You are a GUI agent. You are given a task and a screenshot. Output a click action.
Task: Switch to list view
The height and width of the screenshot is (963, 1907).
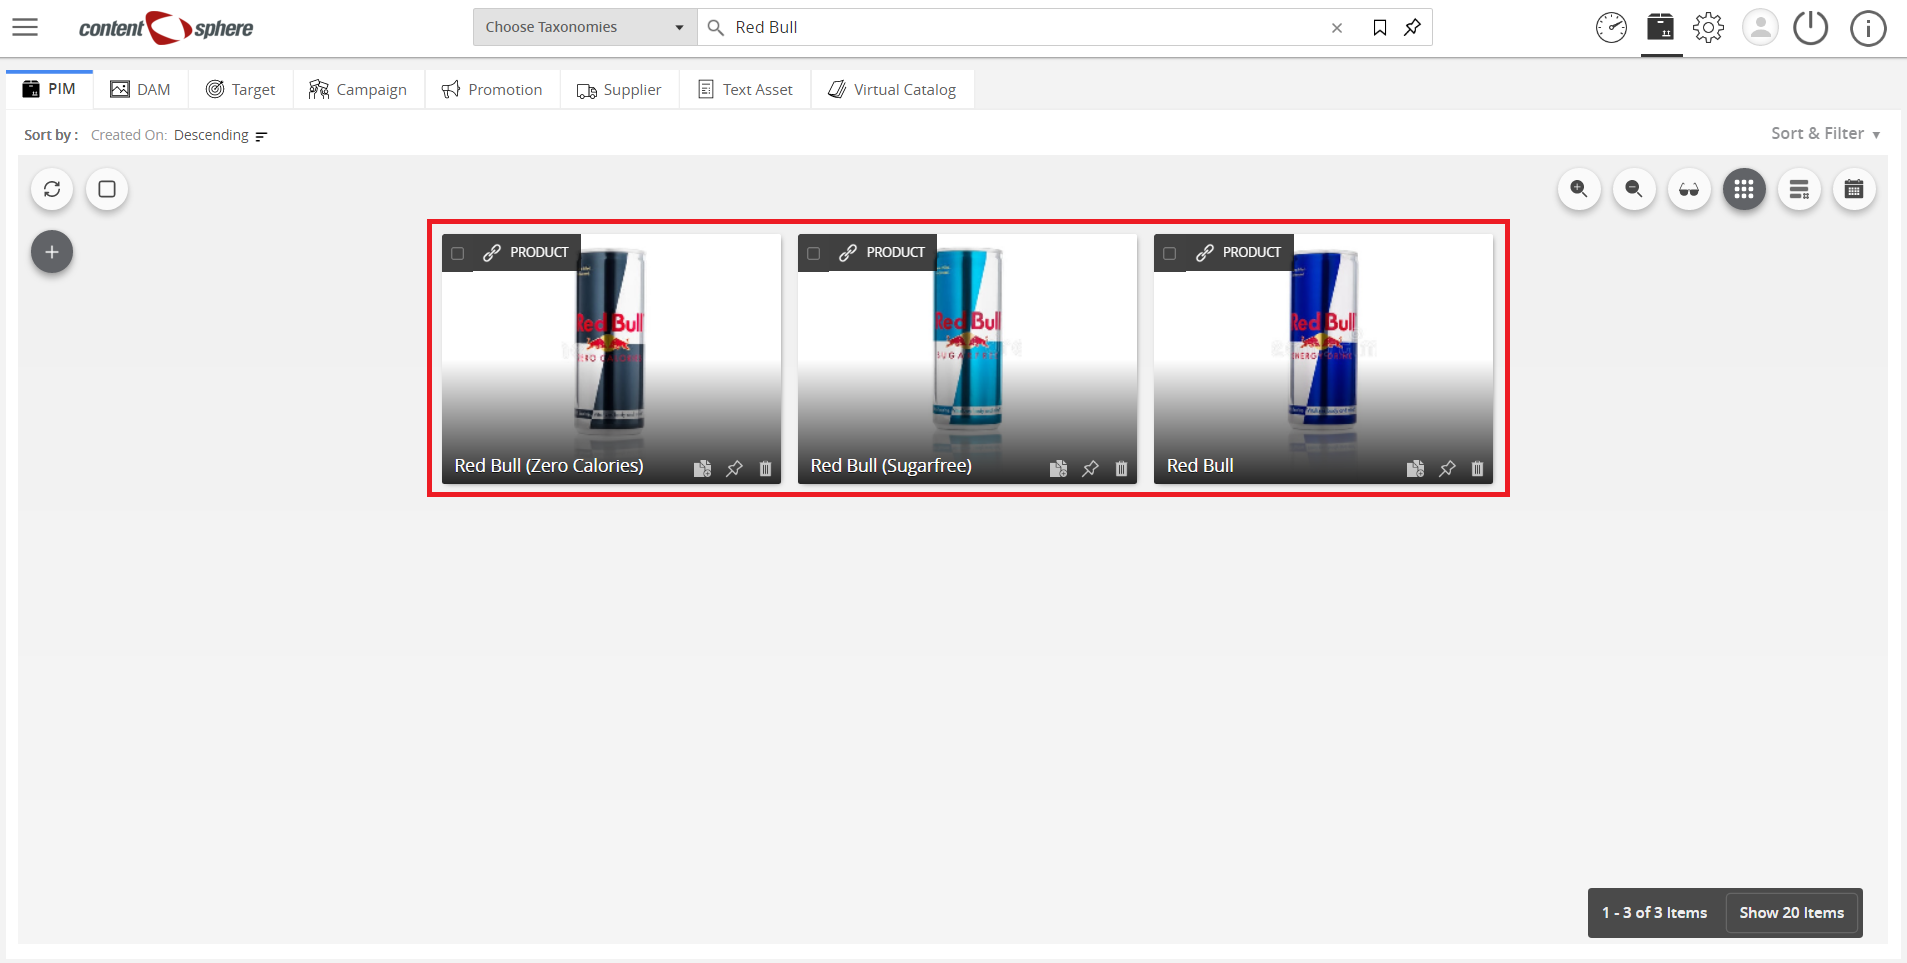[x=1799, y=189]
